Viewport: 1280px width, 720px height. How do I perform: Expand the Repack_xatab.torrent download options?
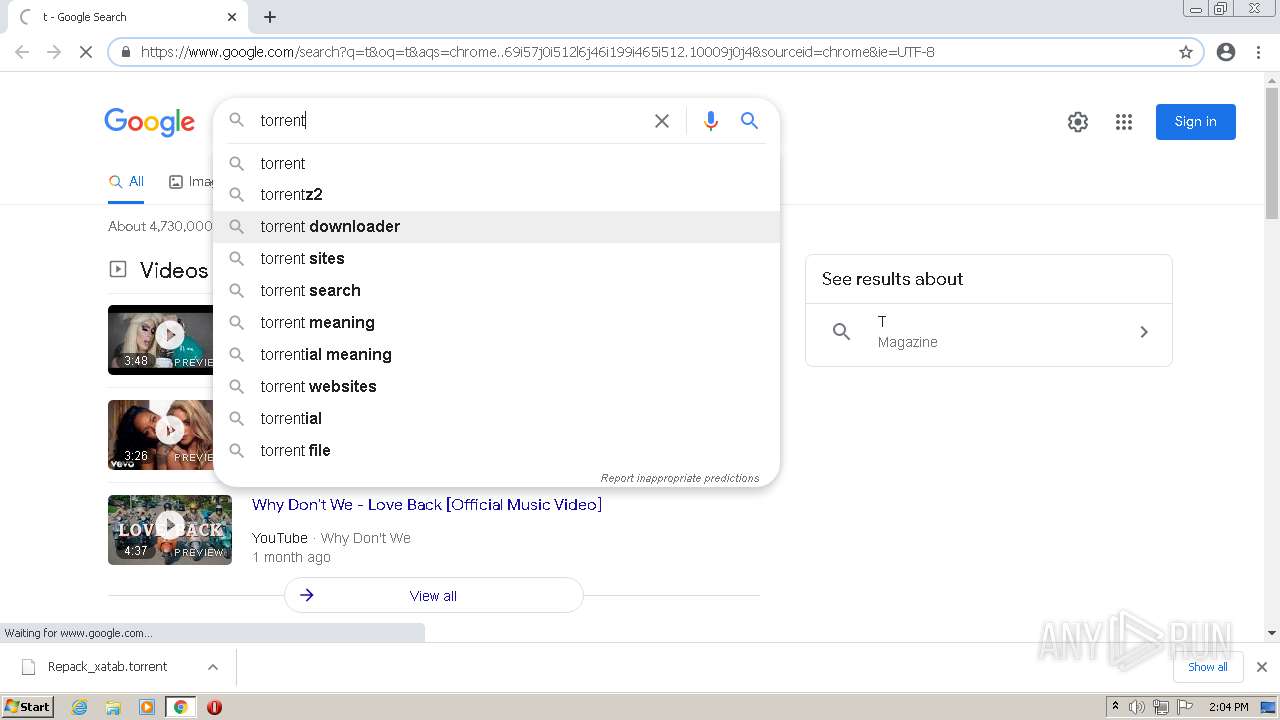tap(213, 667)
